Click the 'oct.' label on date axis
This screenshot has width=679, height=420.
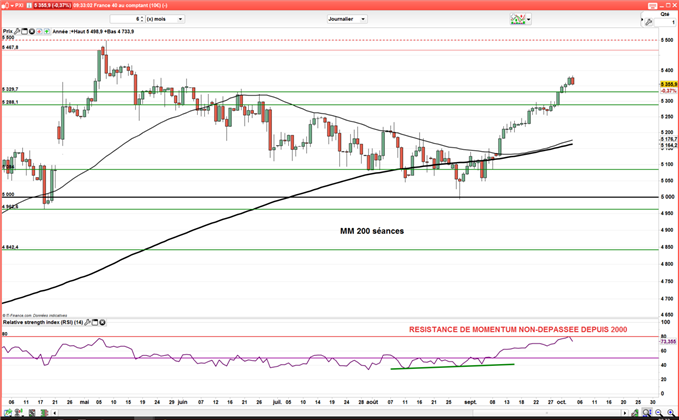(x=561, y=402)
